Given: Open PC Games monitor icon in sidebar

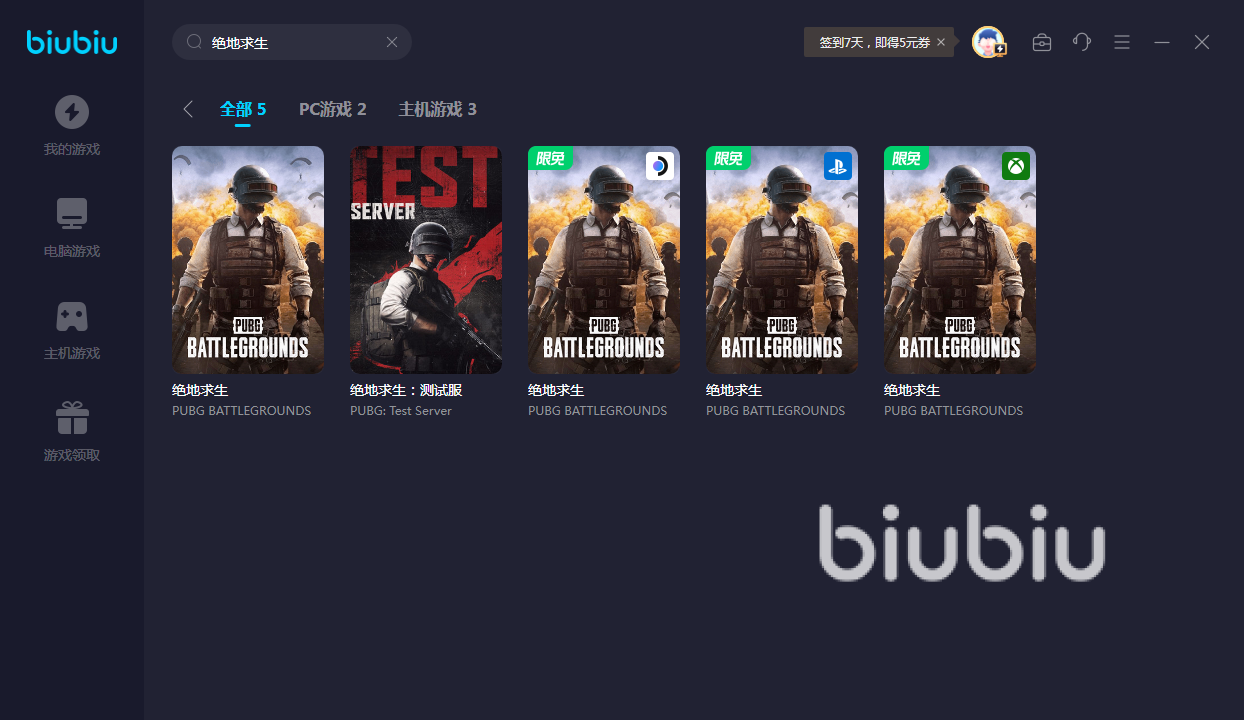Looking at the screenshot, I should [72, 214].
